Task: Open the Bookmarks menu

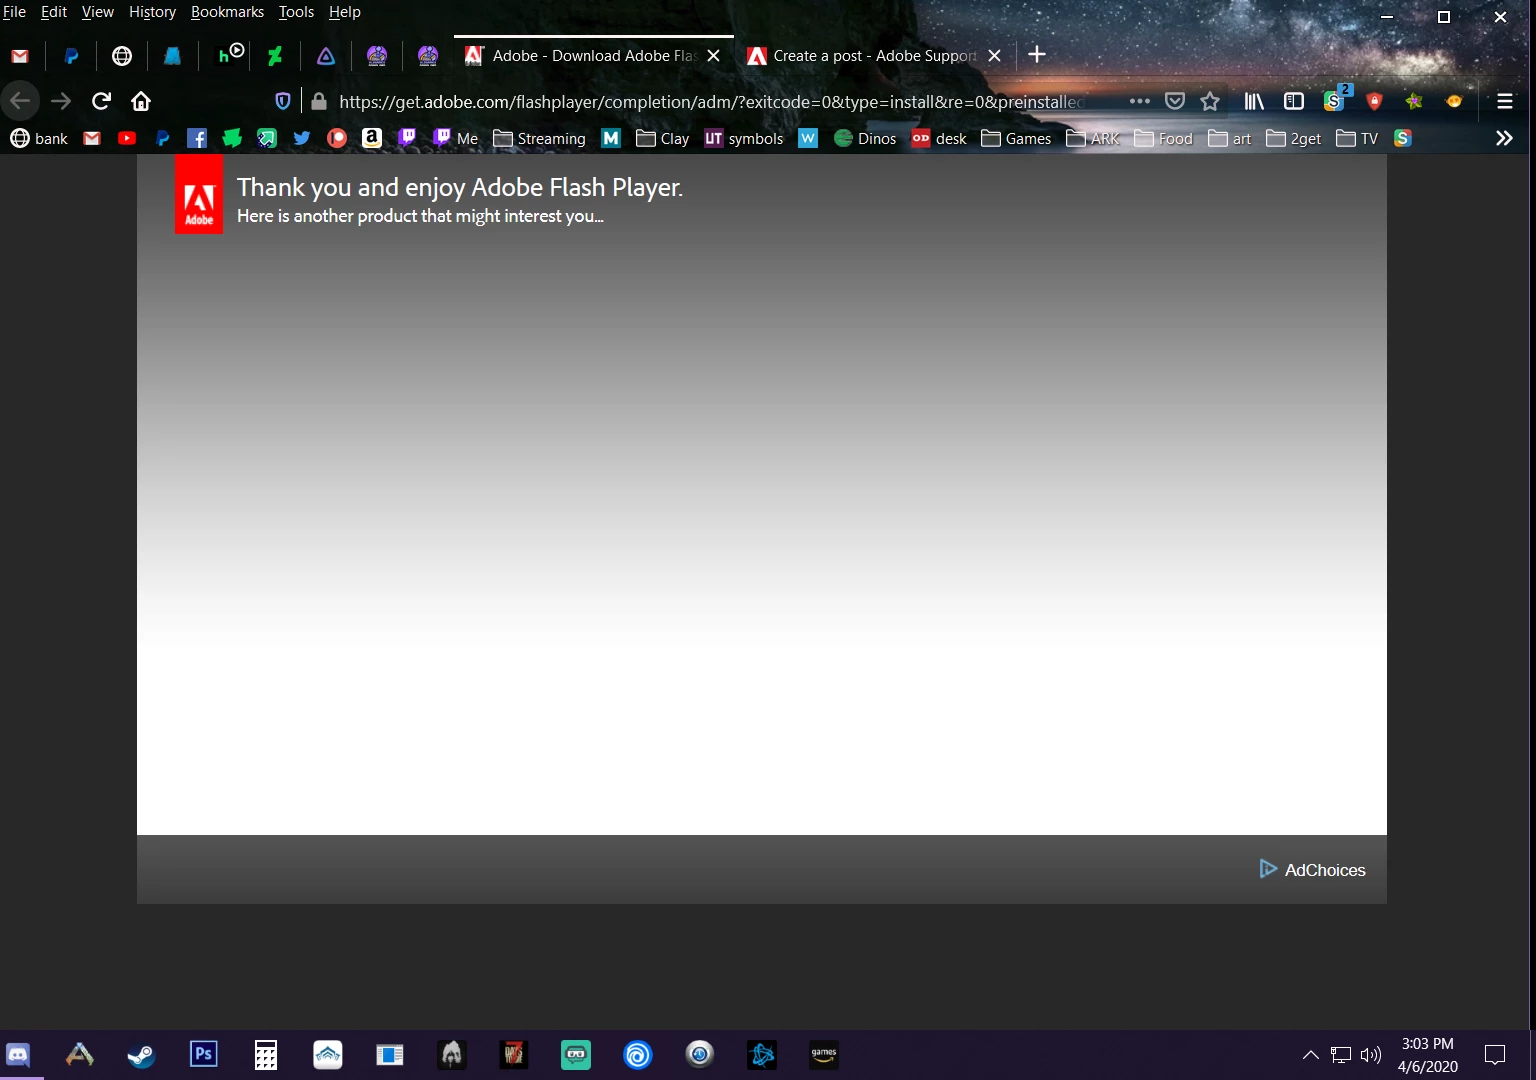Action: (x=227, y=12)
